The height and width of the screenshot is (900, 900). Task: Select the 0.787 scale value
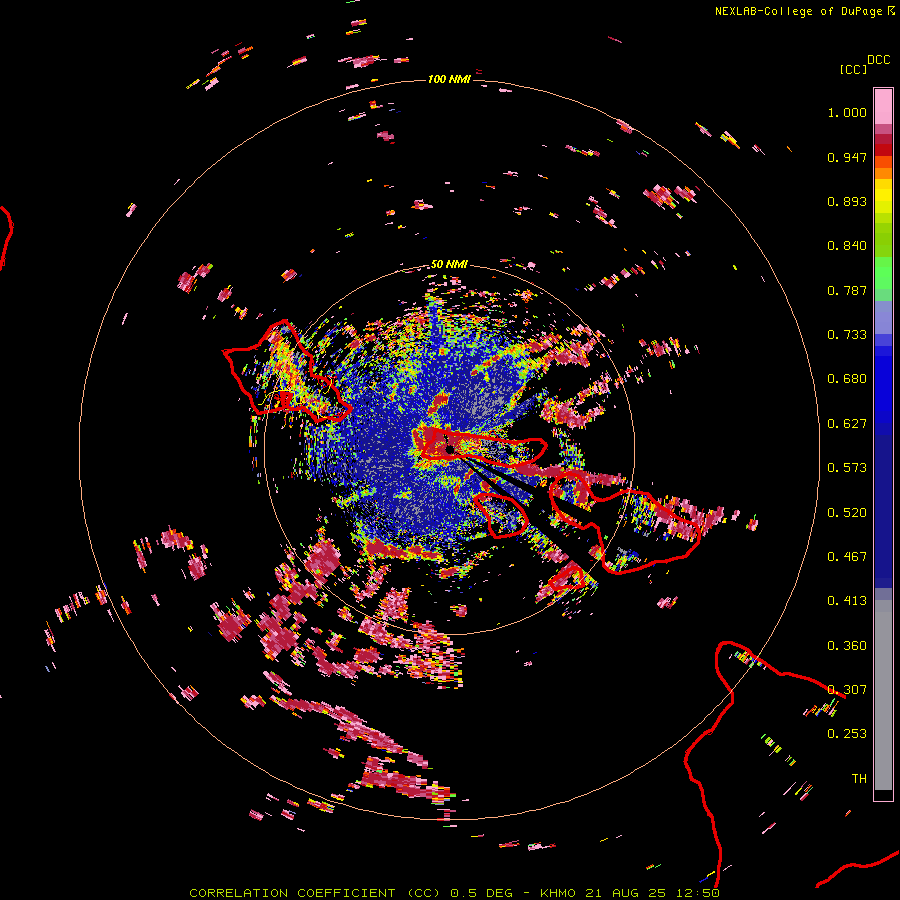click(847, 290)
